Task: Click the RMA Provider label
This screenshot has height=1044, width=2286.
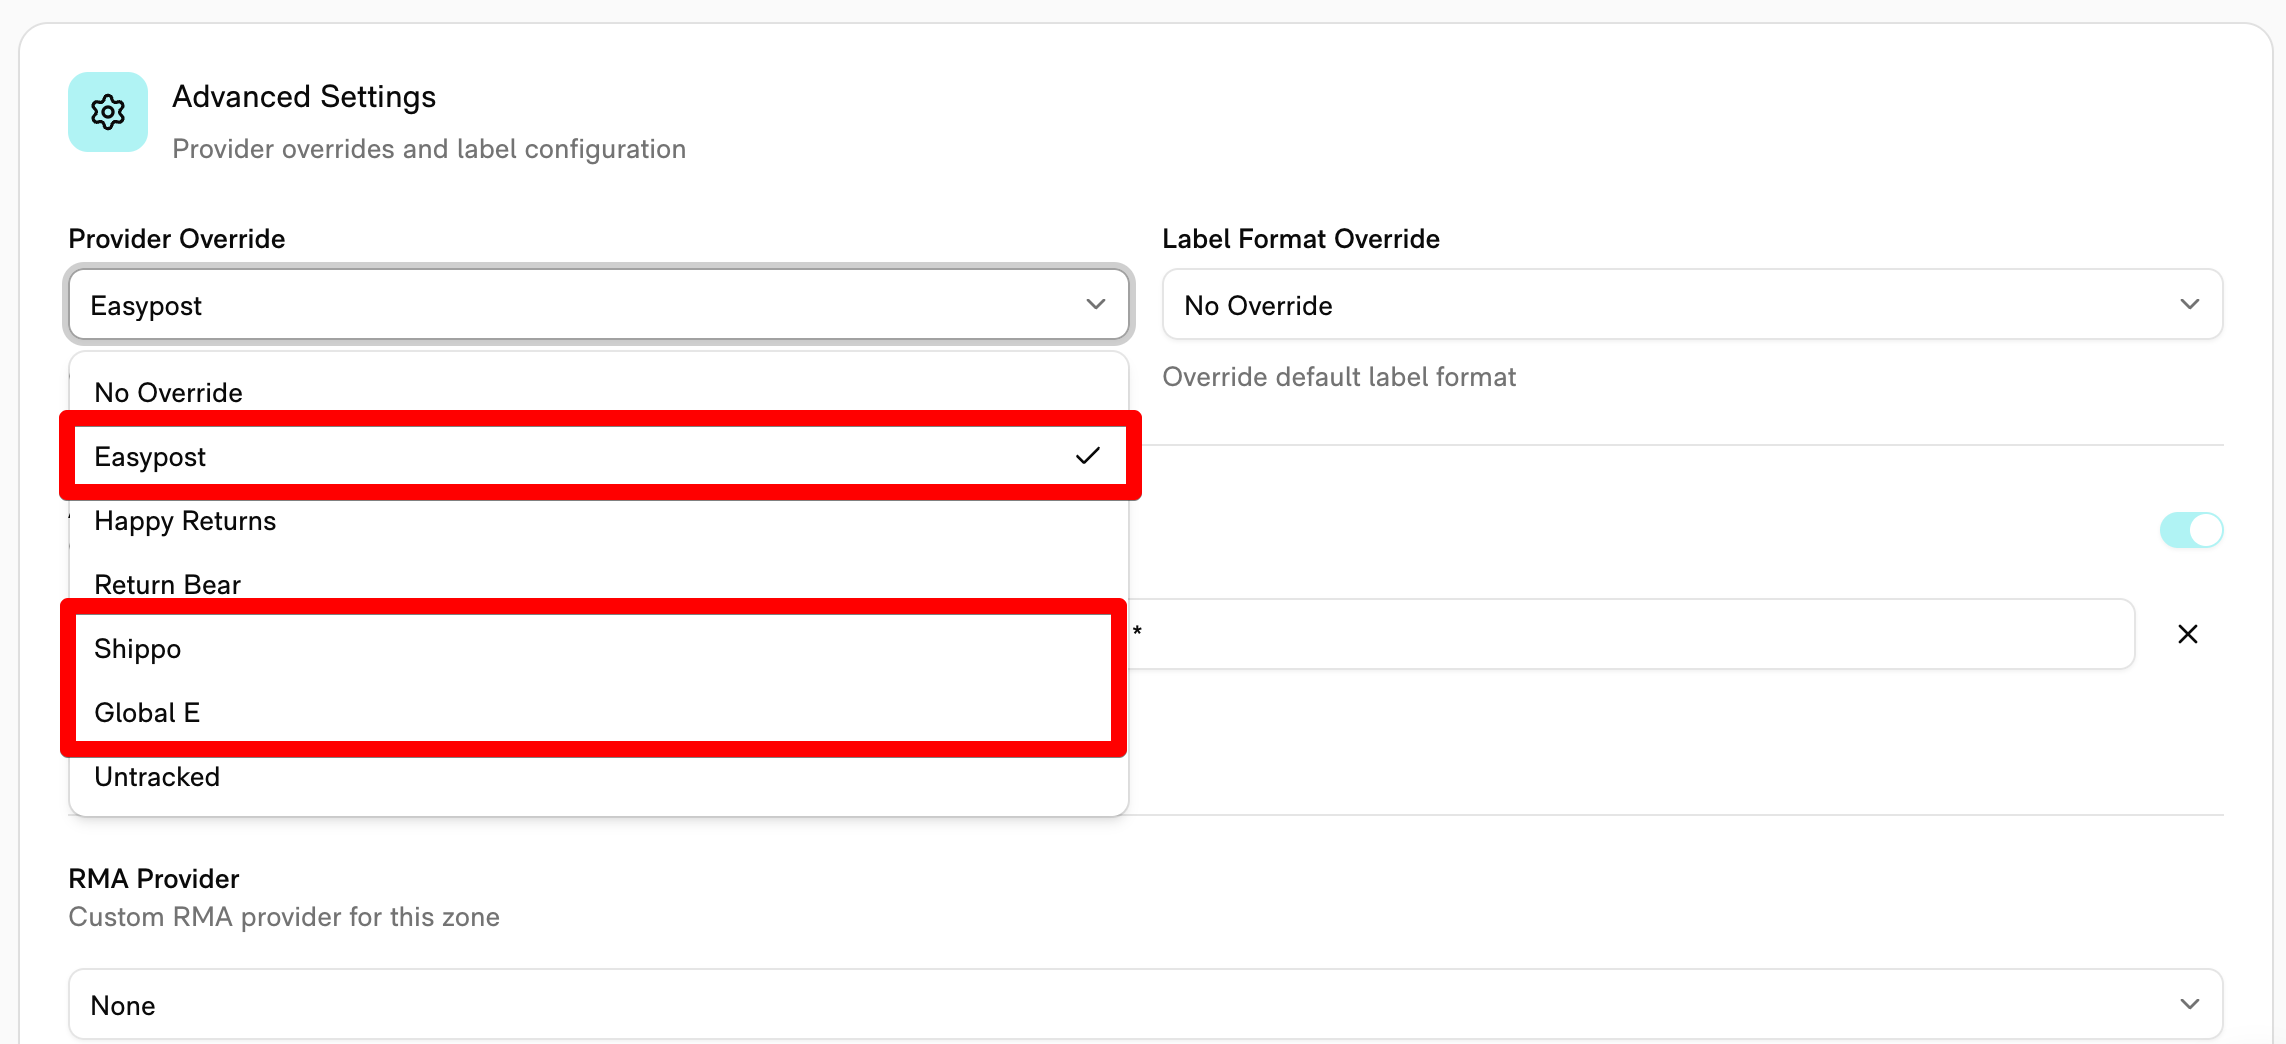Action: click(154, 878)
